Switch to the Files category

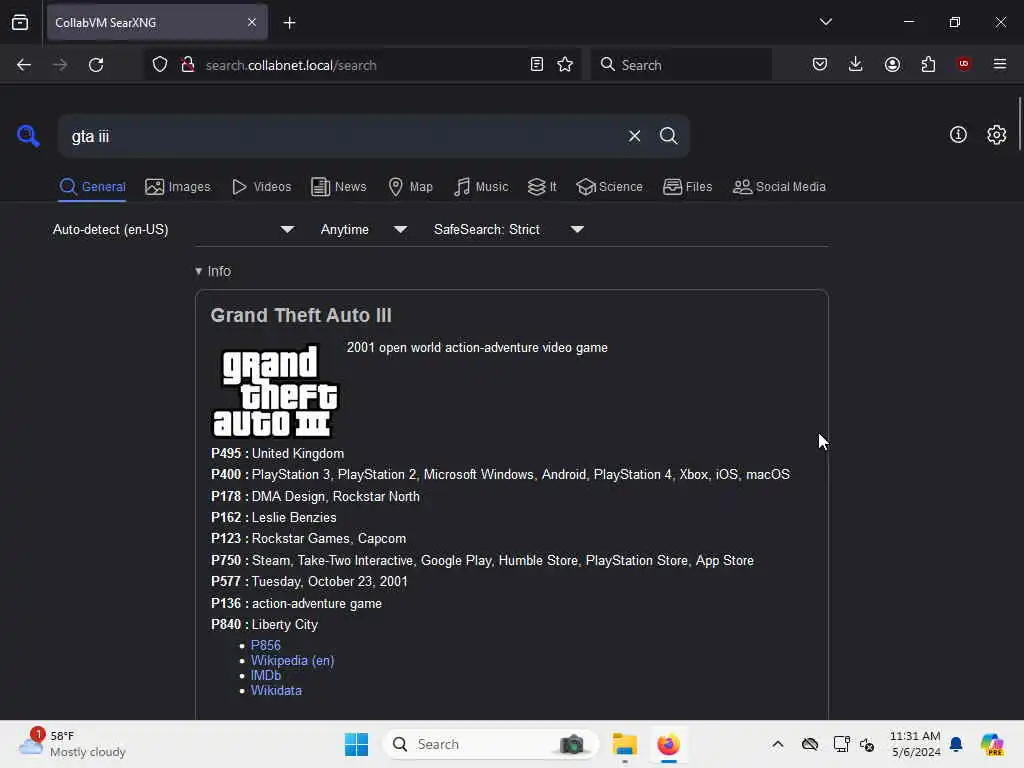(x=687, y=187)
